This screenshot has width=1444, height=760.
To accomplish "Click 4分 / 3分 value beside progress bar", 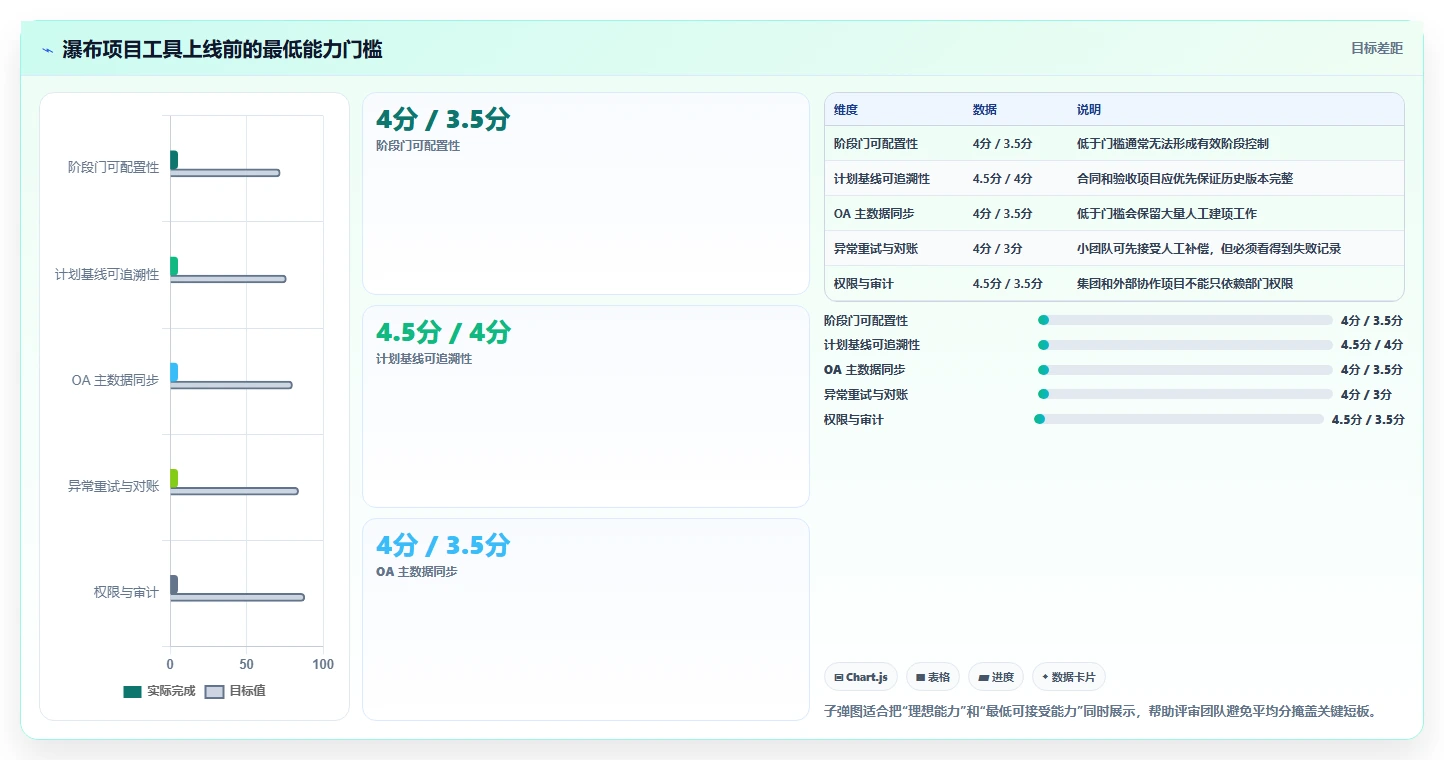I will (1366, 395).
